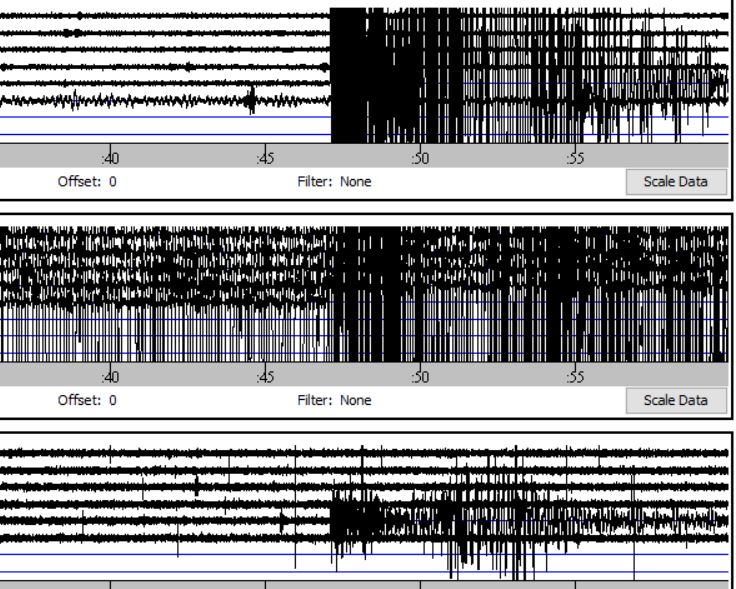
Task: Click Offset: 0 label in middle panel
Action: (87, 400)
